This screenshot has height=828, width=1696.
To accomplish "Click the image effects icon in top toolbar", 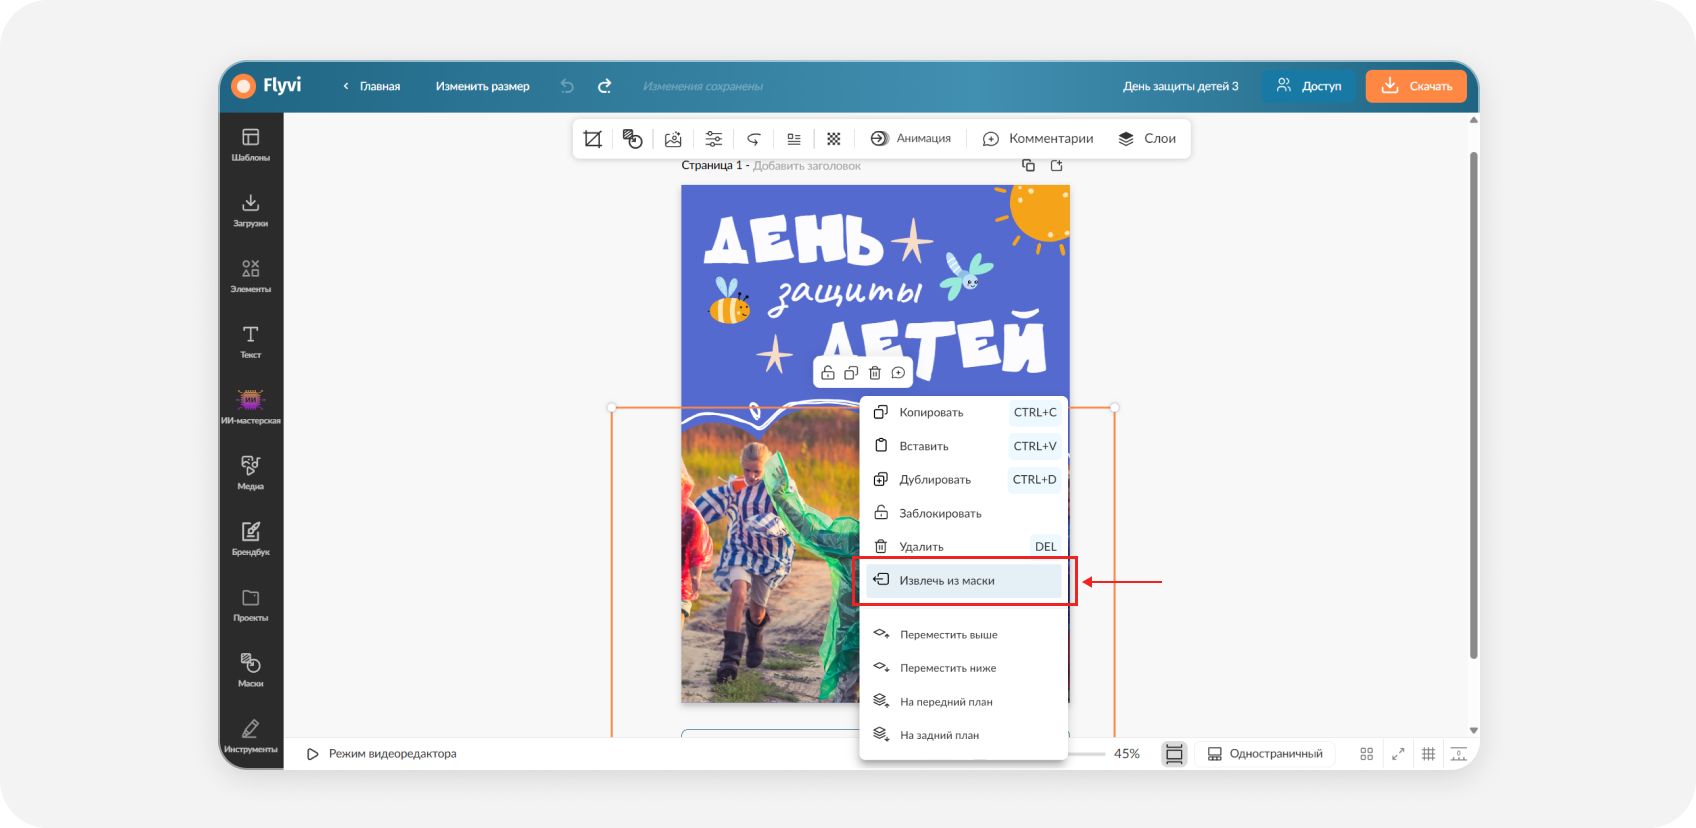I will (x=673, y=139).
